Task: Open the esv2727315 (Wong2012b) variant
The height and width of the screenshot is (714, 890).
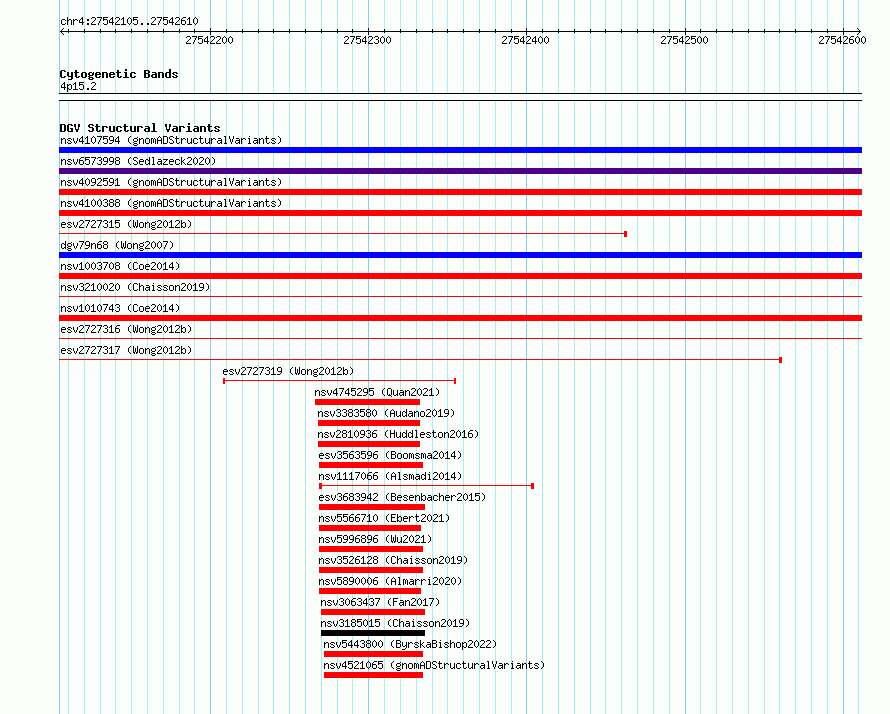Action: pos(126,224)
